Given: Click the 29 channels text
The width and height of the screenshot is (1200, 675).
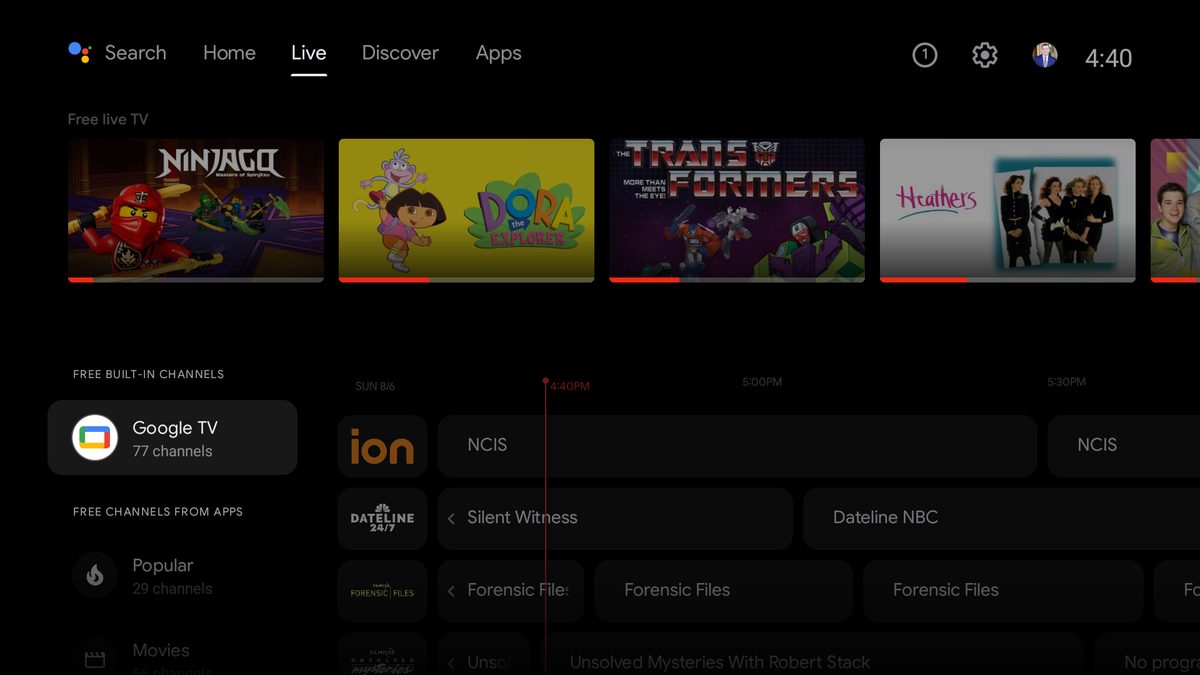Looking at the screenshot, I should click(172, 588).
